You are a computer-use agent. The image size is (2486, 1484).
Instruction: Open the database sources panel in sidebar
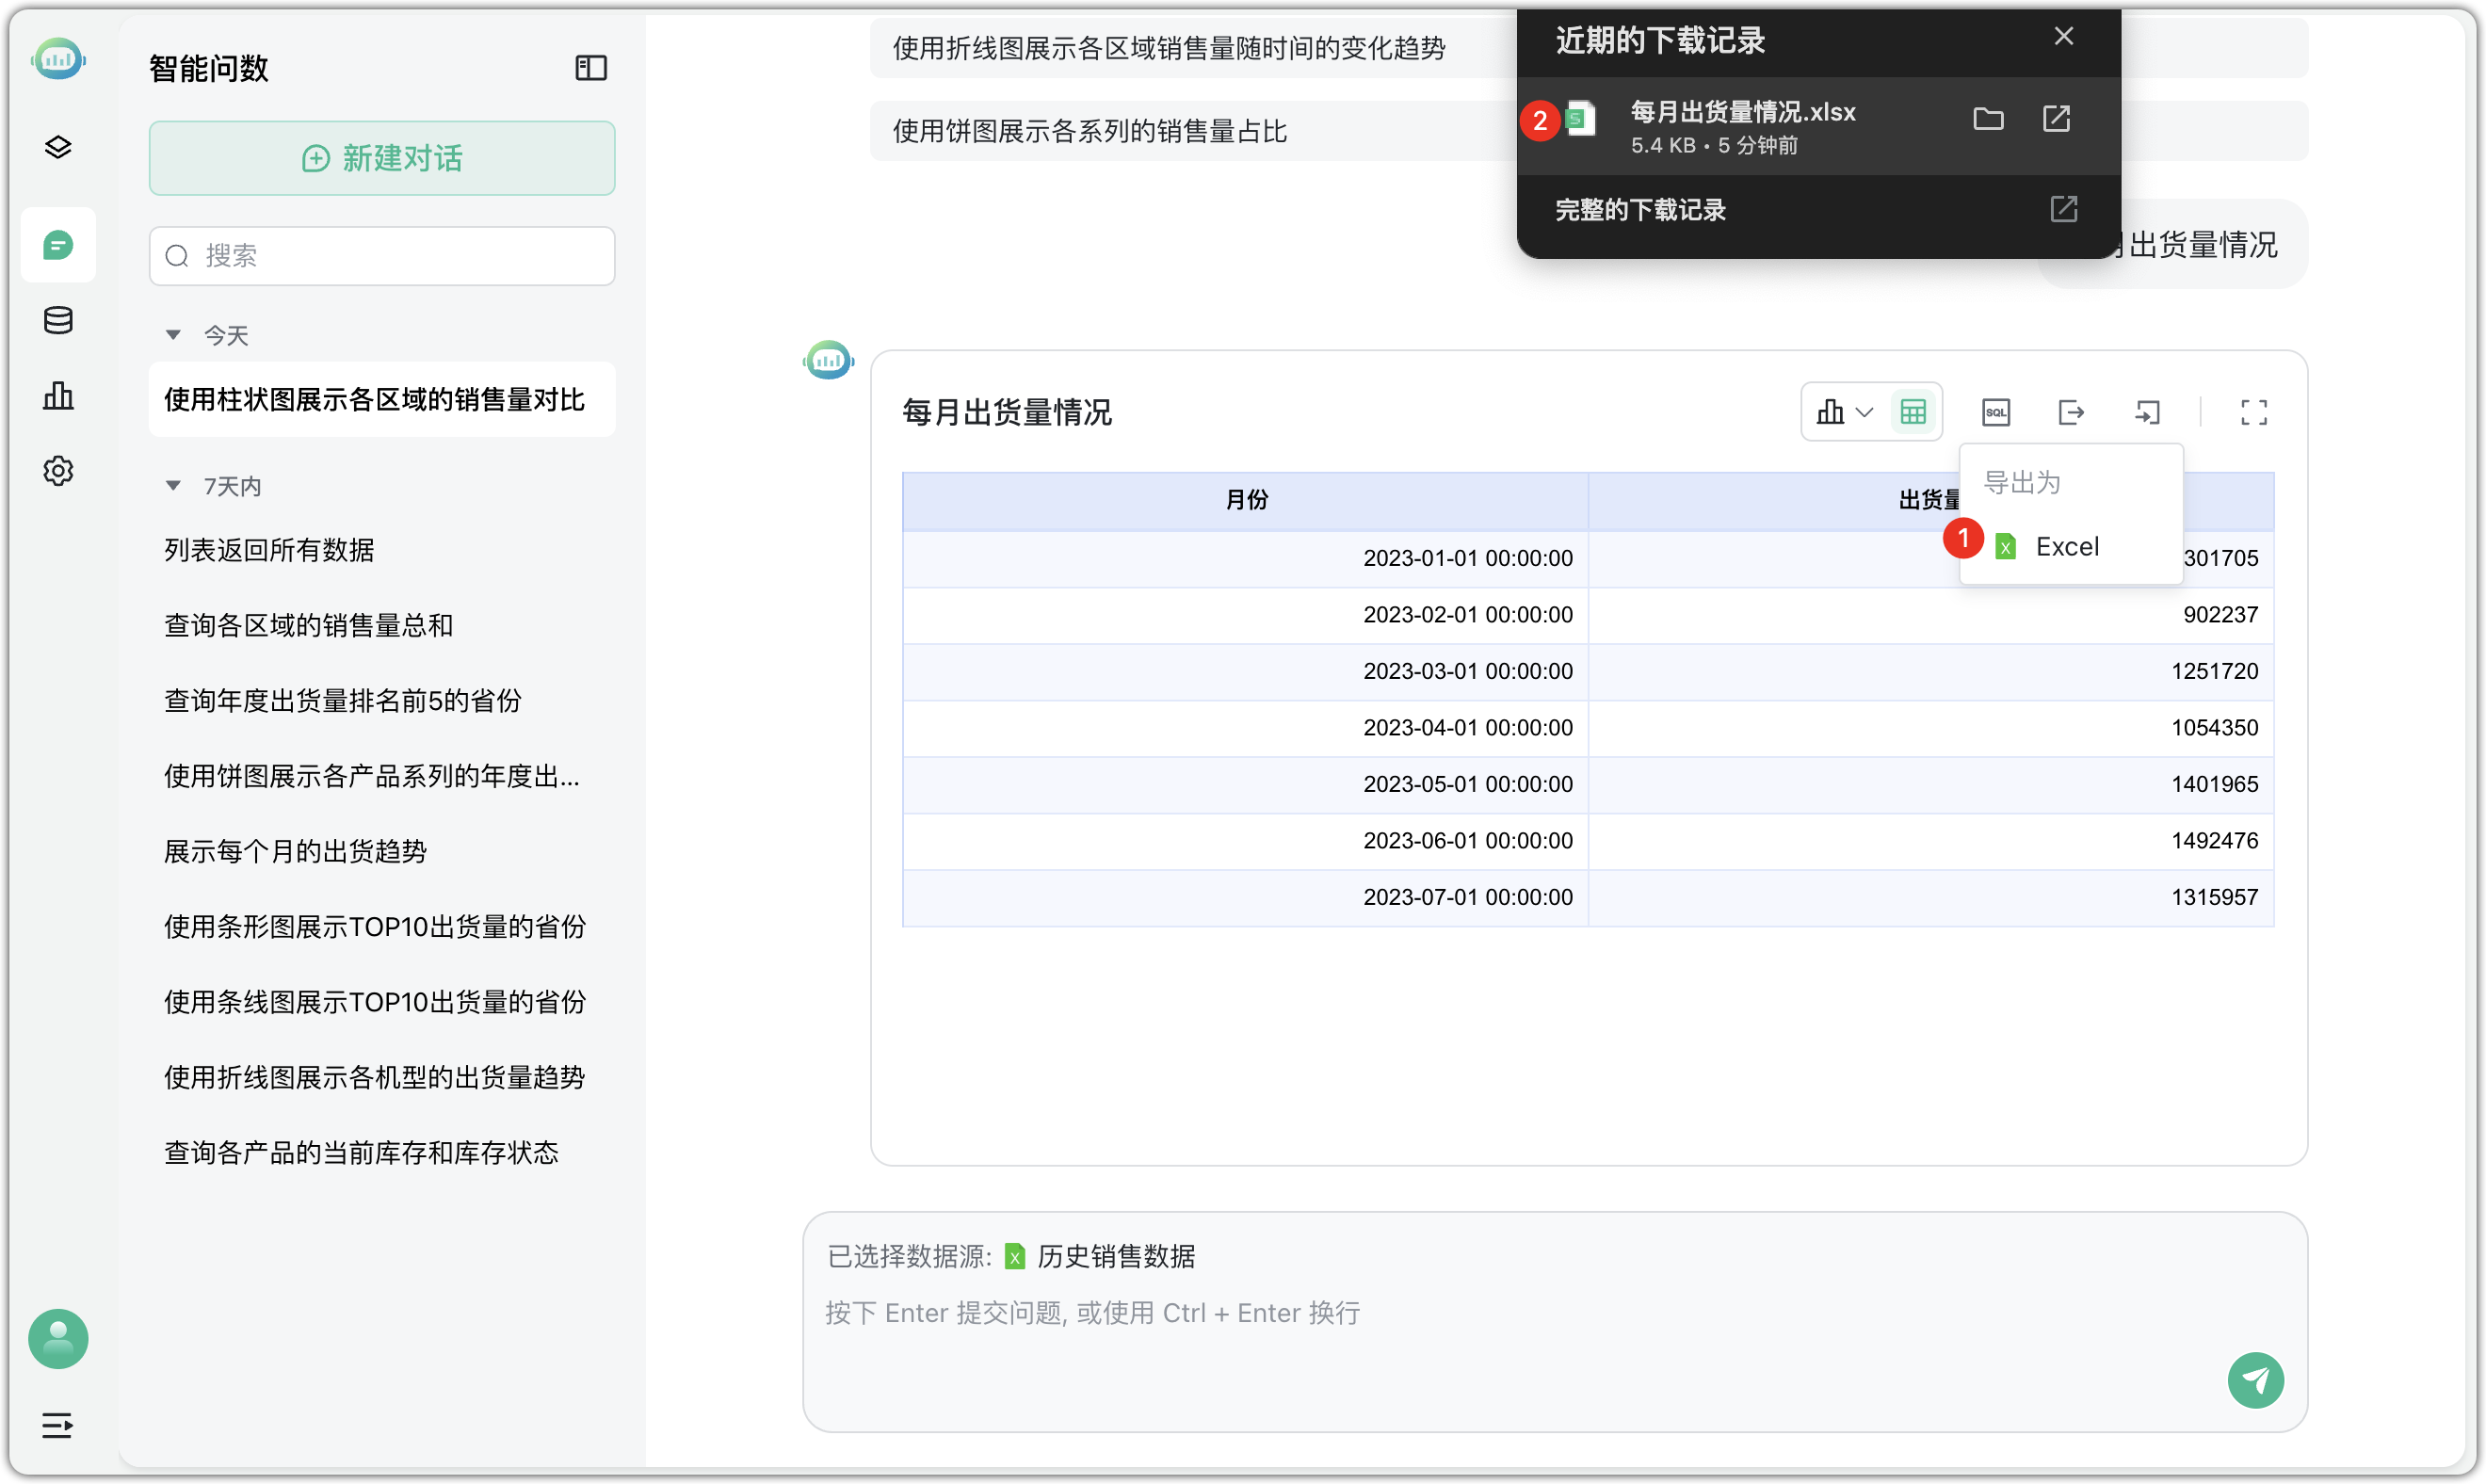point(58,320)
